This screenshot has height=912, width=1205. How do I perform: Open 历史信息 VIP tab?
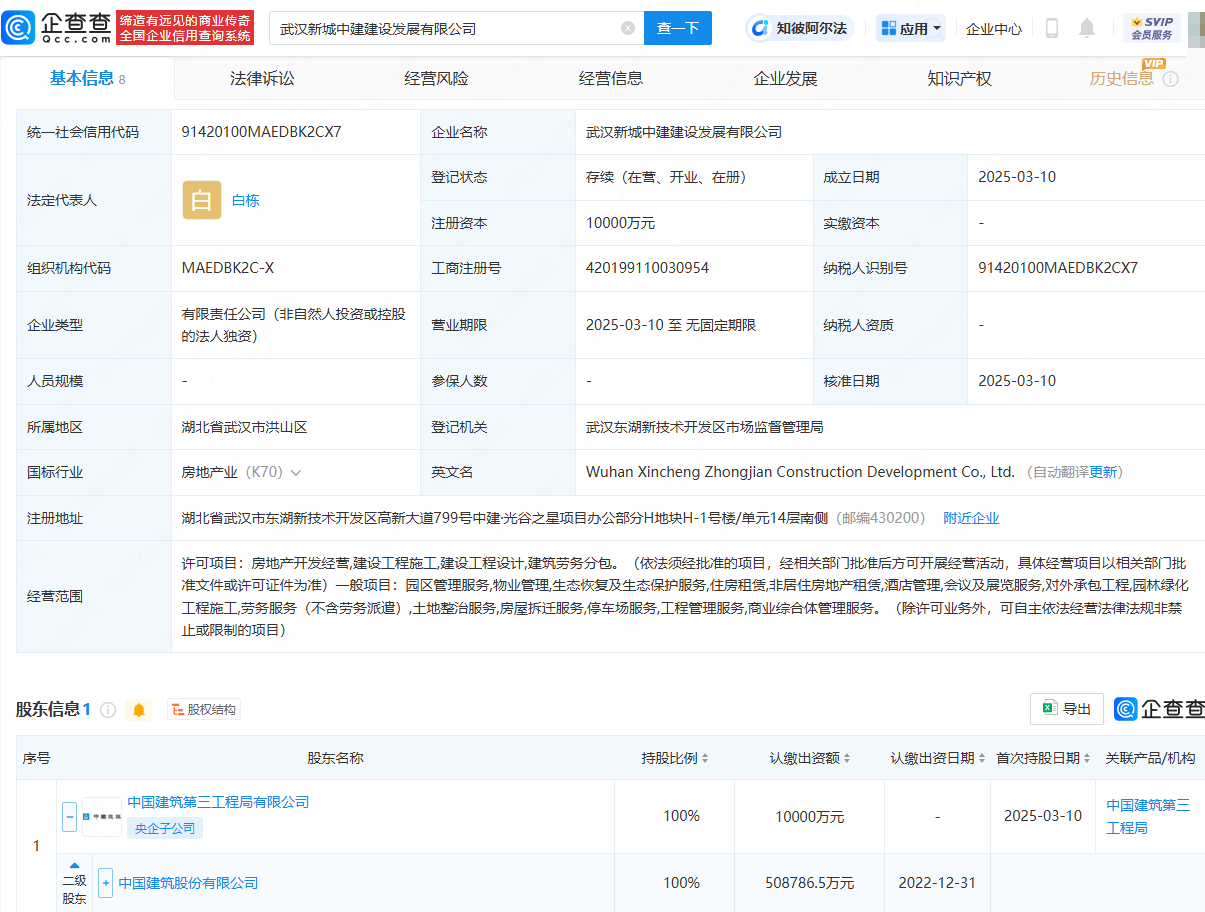coord(1122,78)
